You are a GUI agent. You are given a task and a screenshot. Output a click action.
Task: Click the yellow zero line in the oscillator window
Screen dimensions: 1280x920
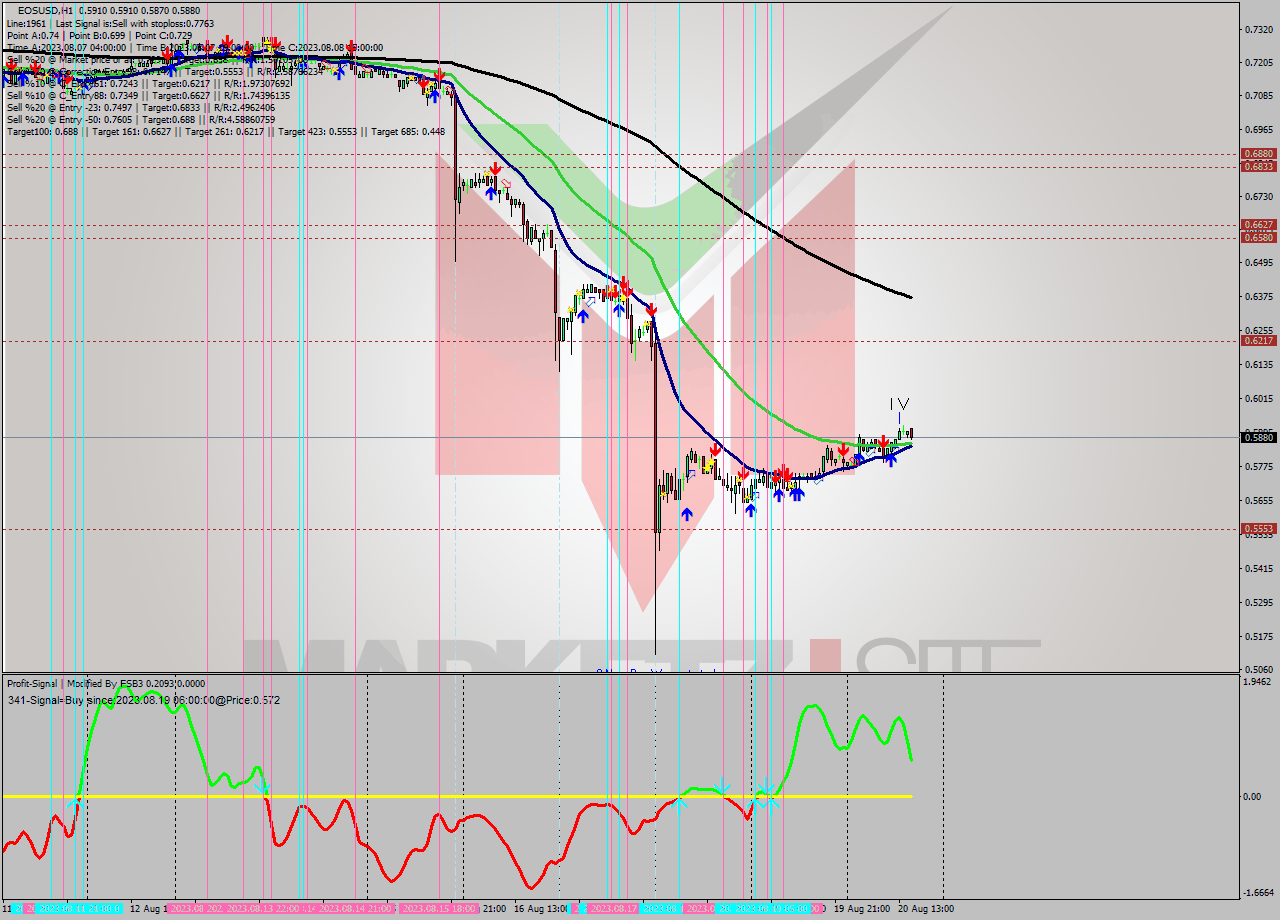[x=450, y=797]
